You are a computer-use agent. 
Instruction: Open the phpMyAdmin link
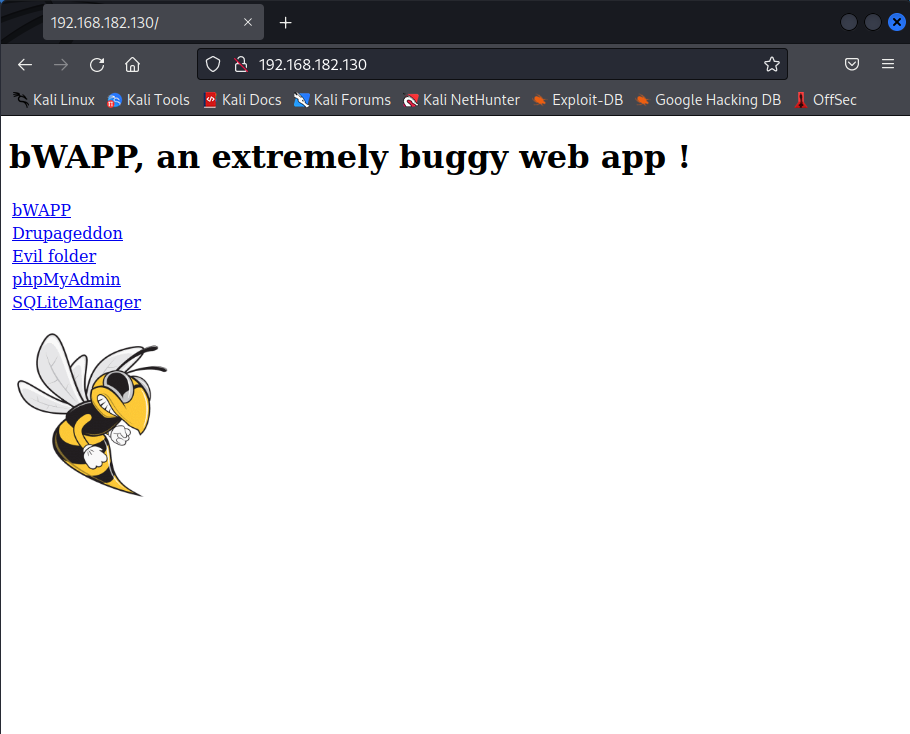[66, 279]
